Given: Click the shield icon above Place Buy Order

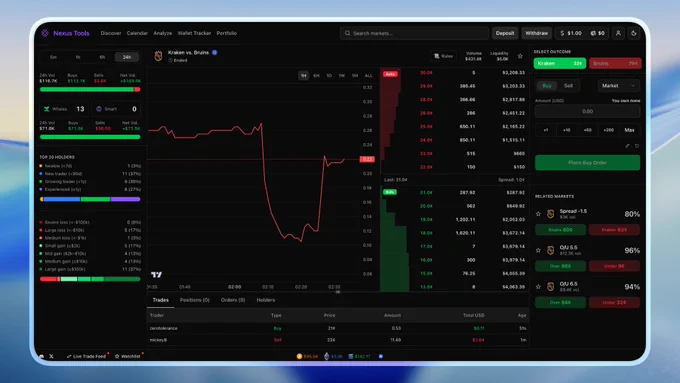Looking at the screenshot, I should click(637, 146).
